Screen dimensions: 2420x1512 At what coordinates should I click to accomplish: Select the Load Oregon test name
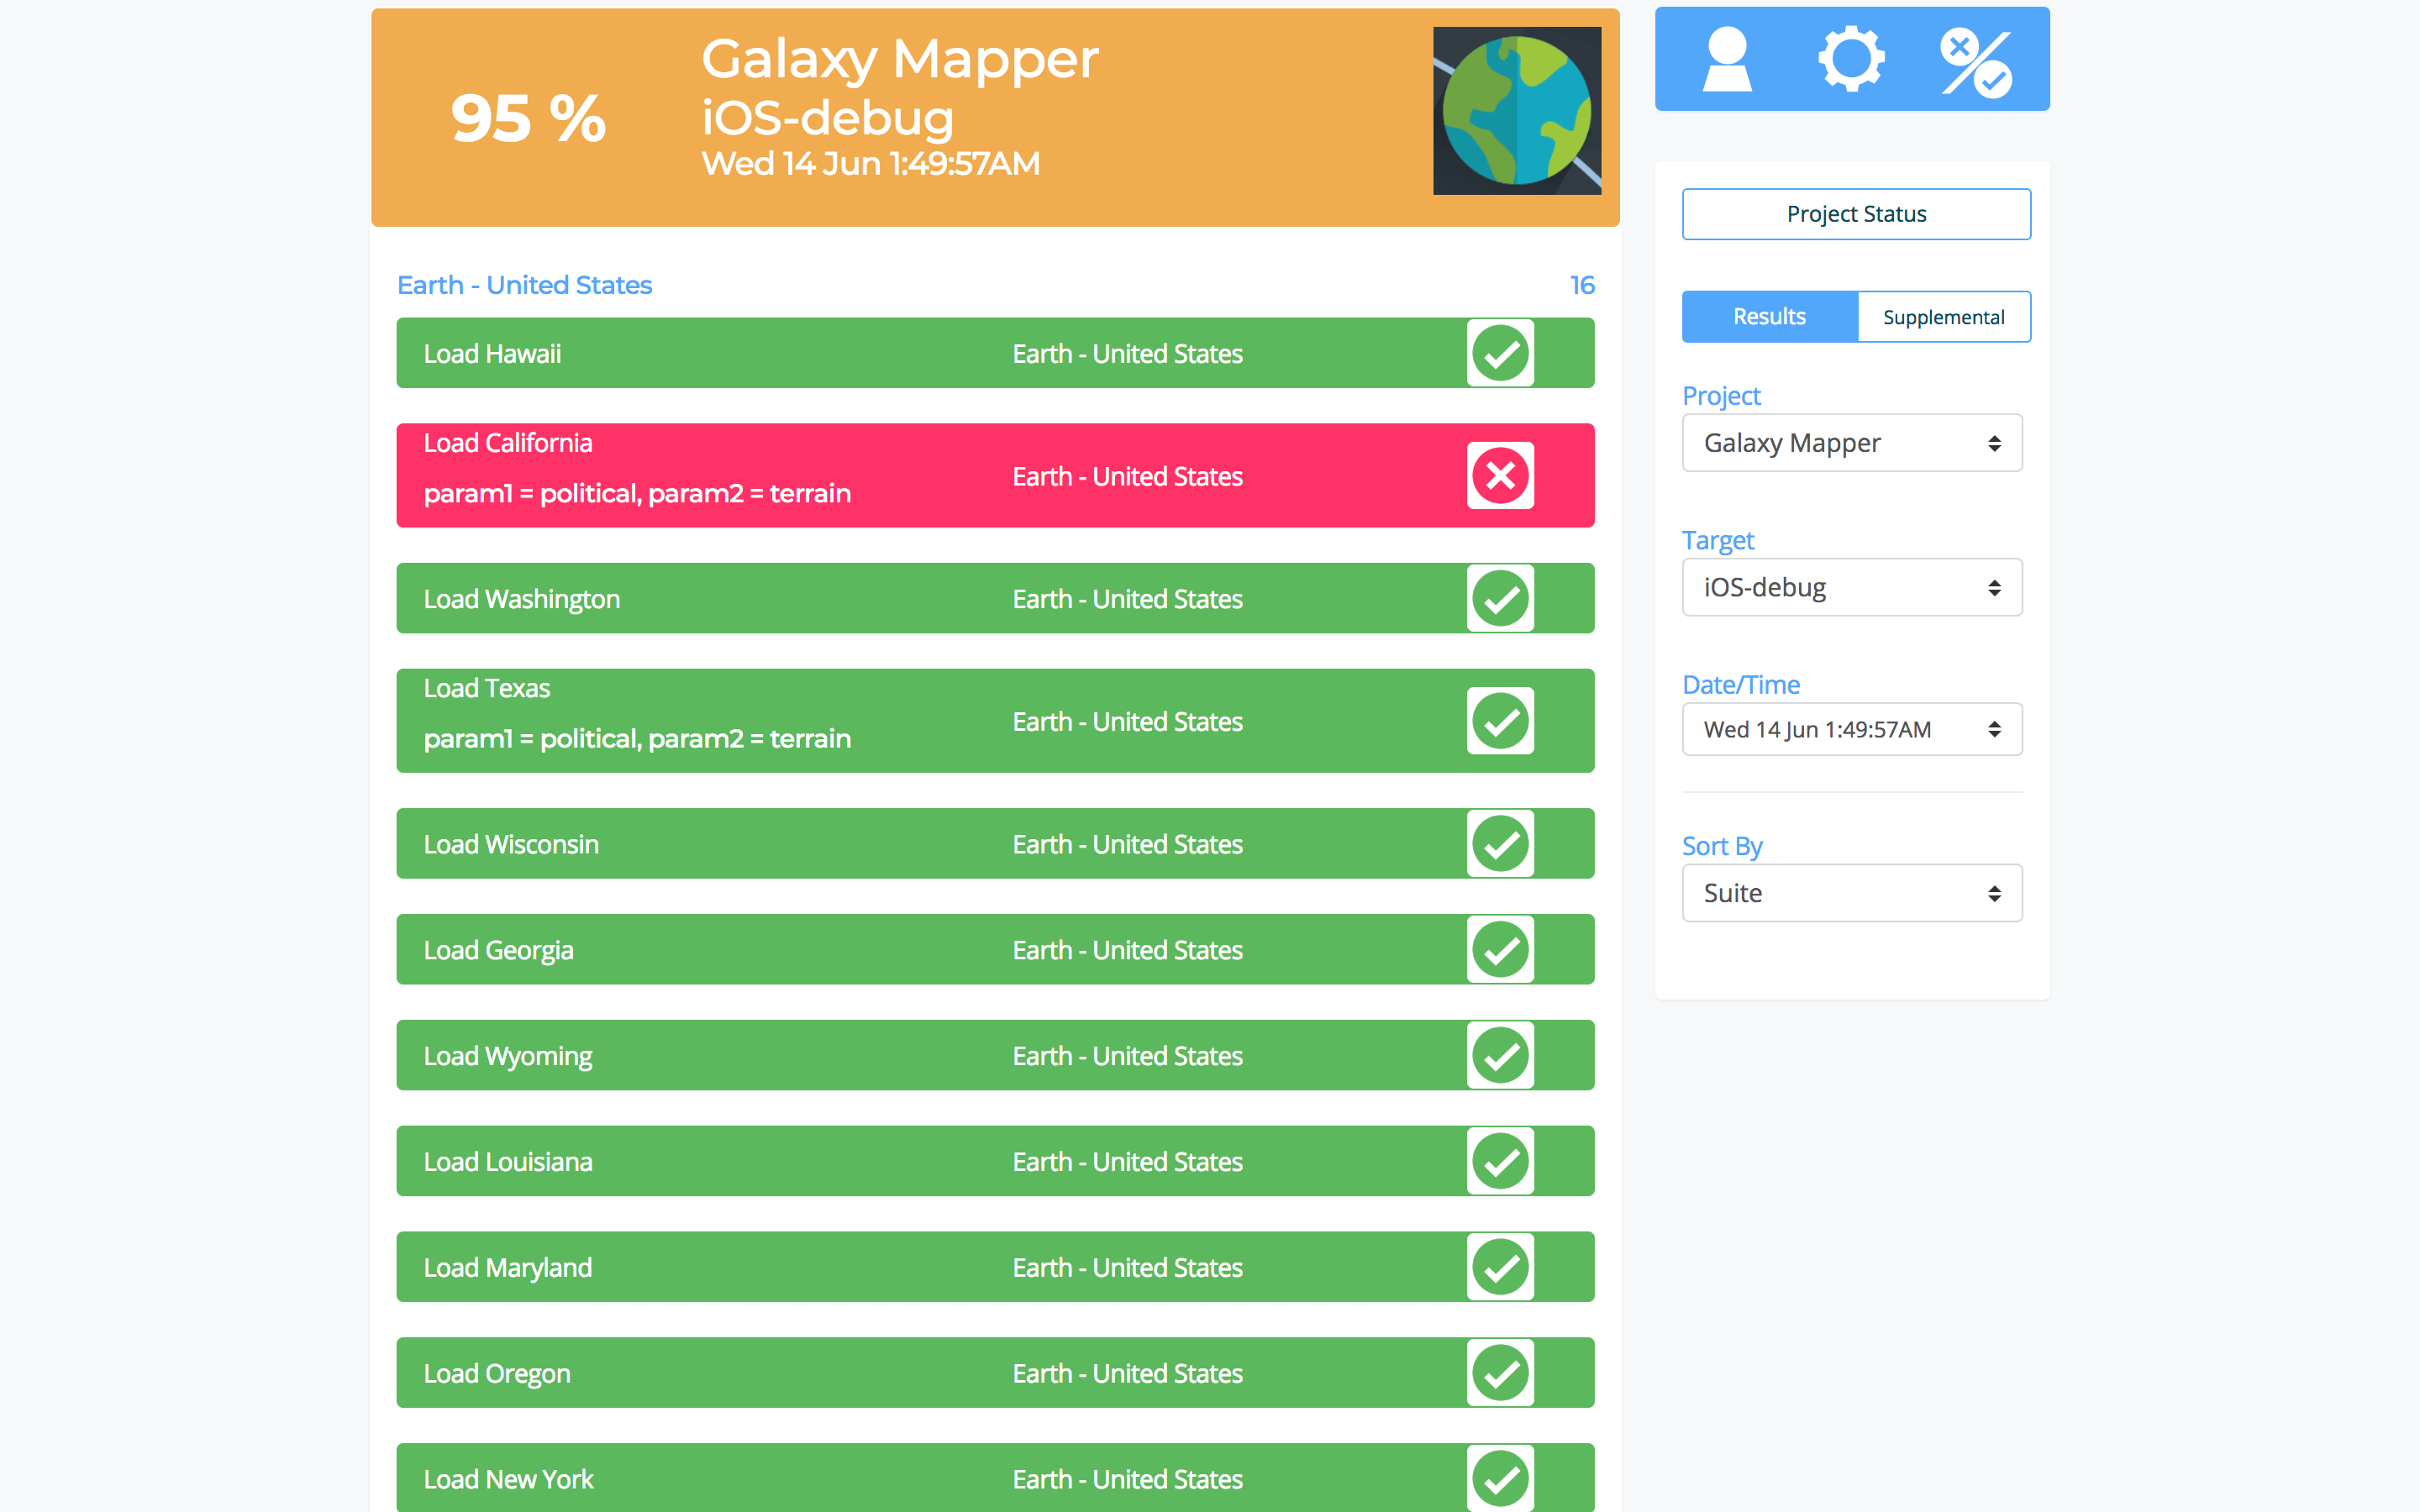pos(497,1374)
